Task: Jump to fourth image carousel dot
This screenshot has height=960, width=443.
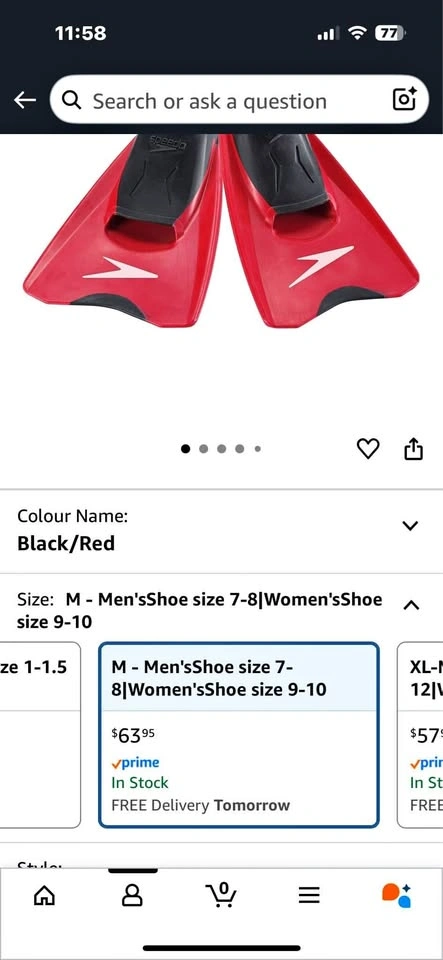Action: 240,449
